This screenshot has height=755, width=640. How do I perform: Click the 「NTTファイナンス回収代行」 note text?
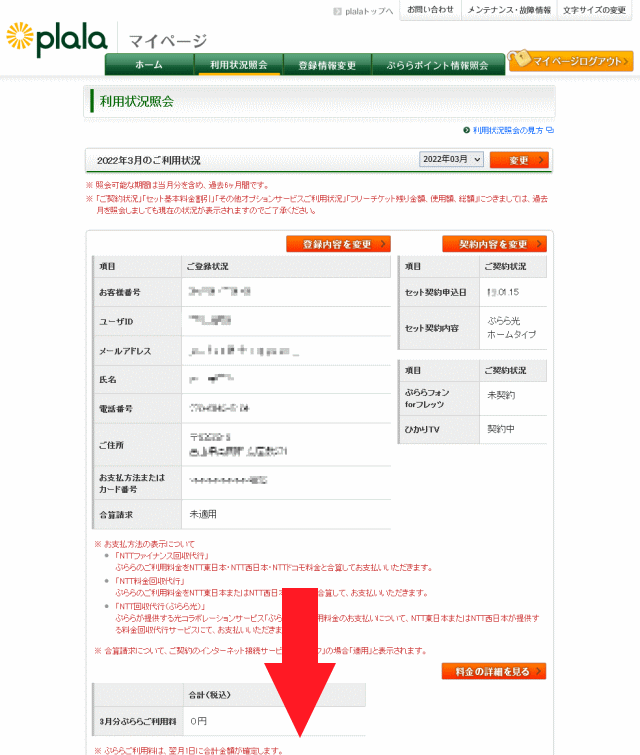point(162,556)
